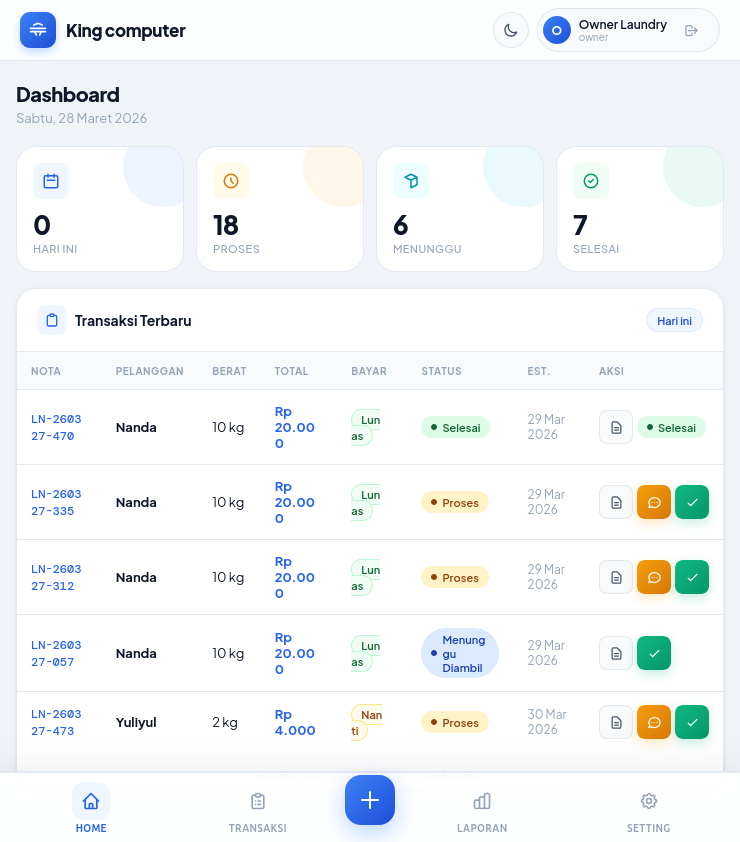Click the Nanti payment badge

point(366,723)
